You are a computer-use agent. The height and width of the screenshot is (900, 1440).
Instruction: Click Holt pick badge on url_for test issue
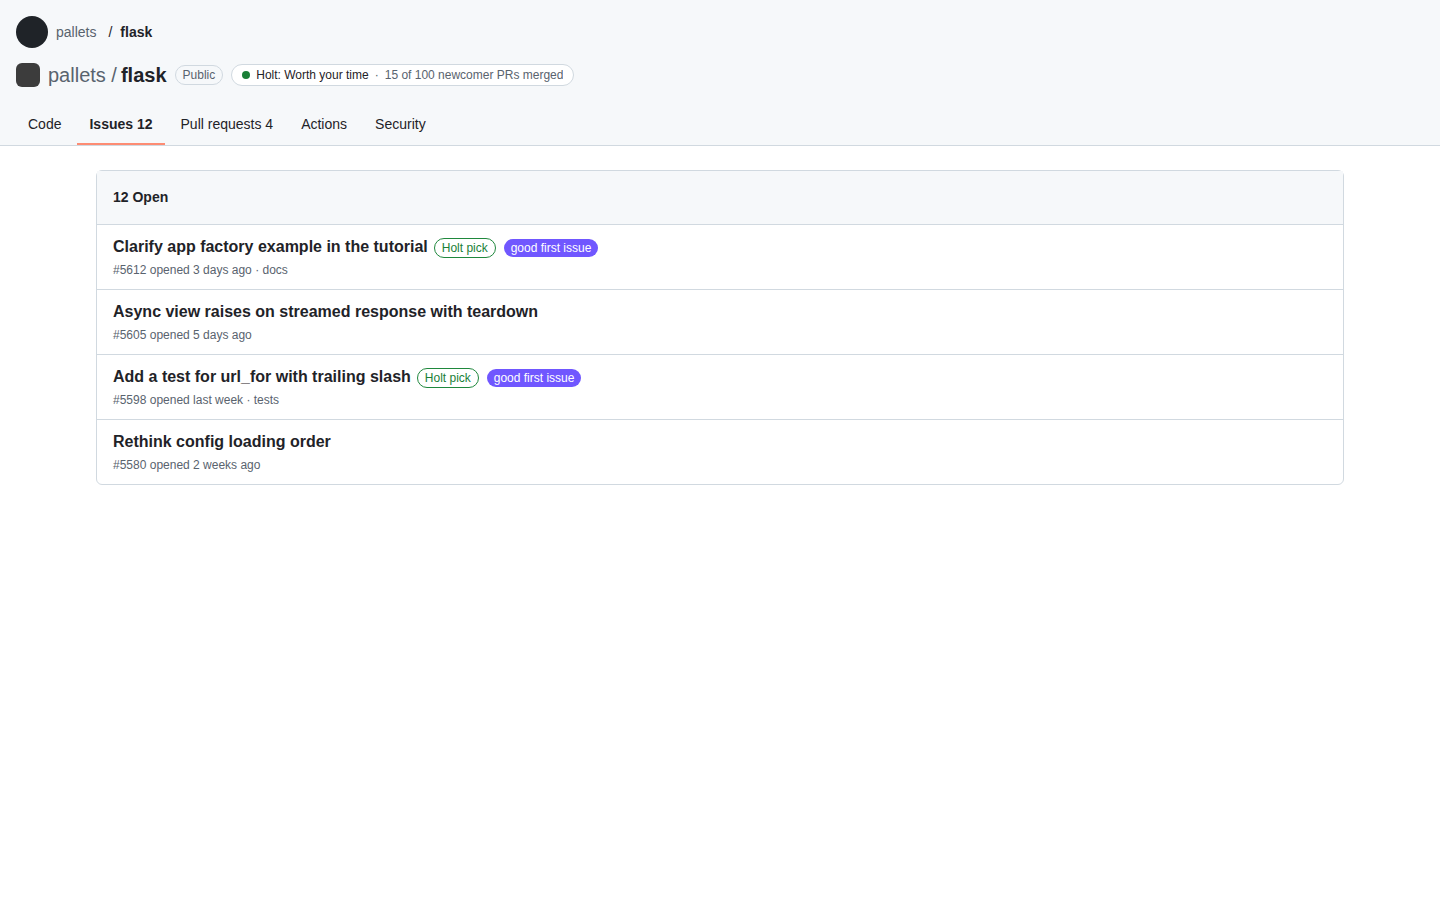[x=448, y=378]
